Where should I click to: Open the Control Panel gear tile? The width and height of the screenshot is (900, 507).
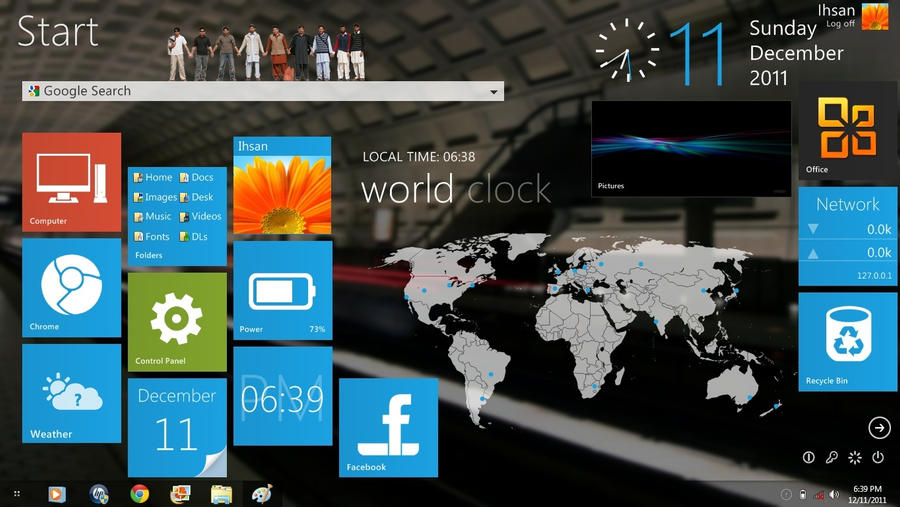coord(177,322)
